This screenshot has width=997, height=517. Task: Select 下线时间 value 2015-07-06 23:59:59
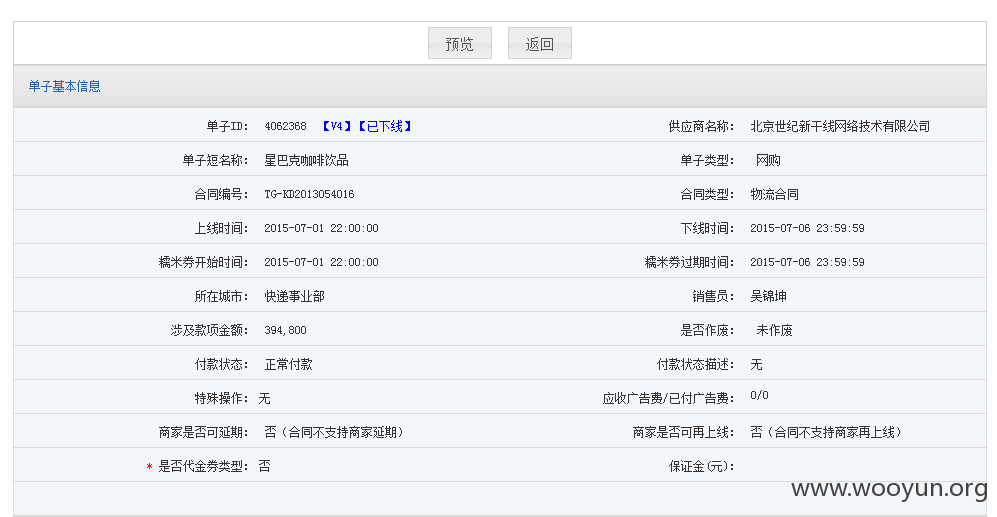[808, 228]
